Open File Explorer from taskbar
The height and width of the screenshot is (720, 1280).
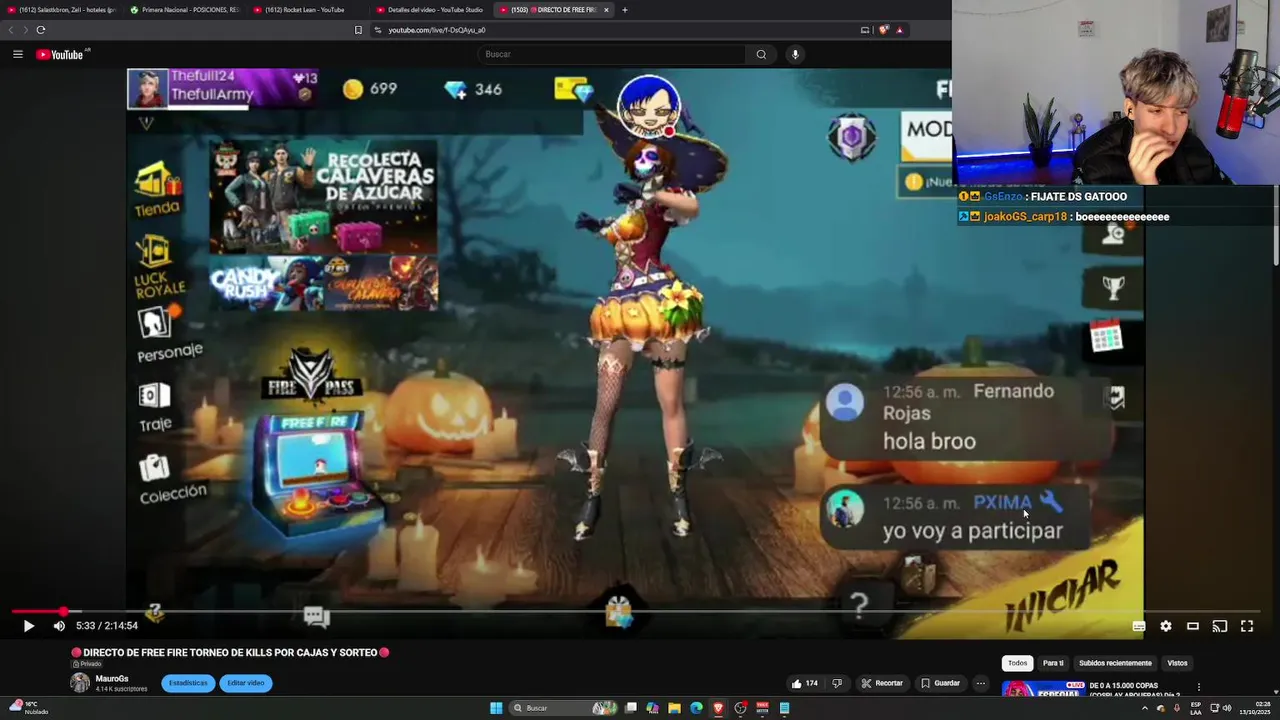(675, 708)
